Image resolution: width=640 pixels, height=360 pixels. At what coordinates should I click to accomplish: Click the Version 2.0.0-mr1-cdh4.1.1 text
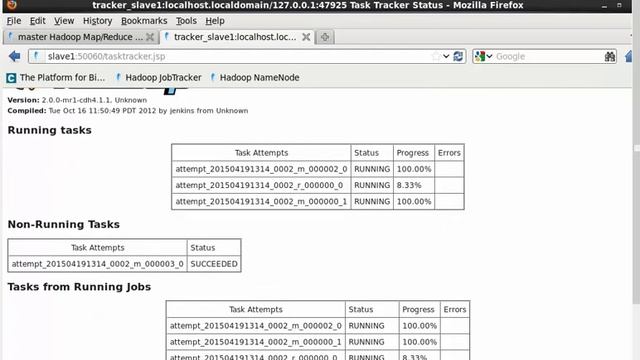pos(77,100)
